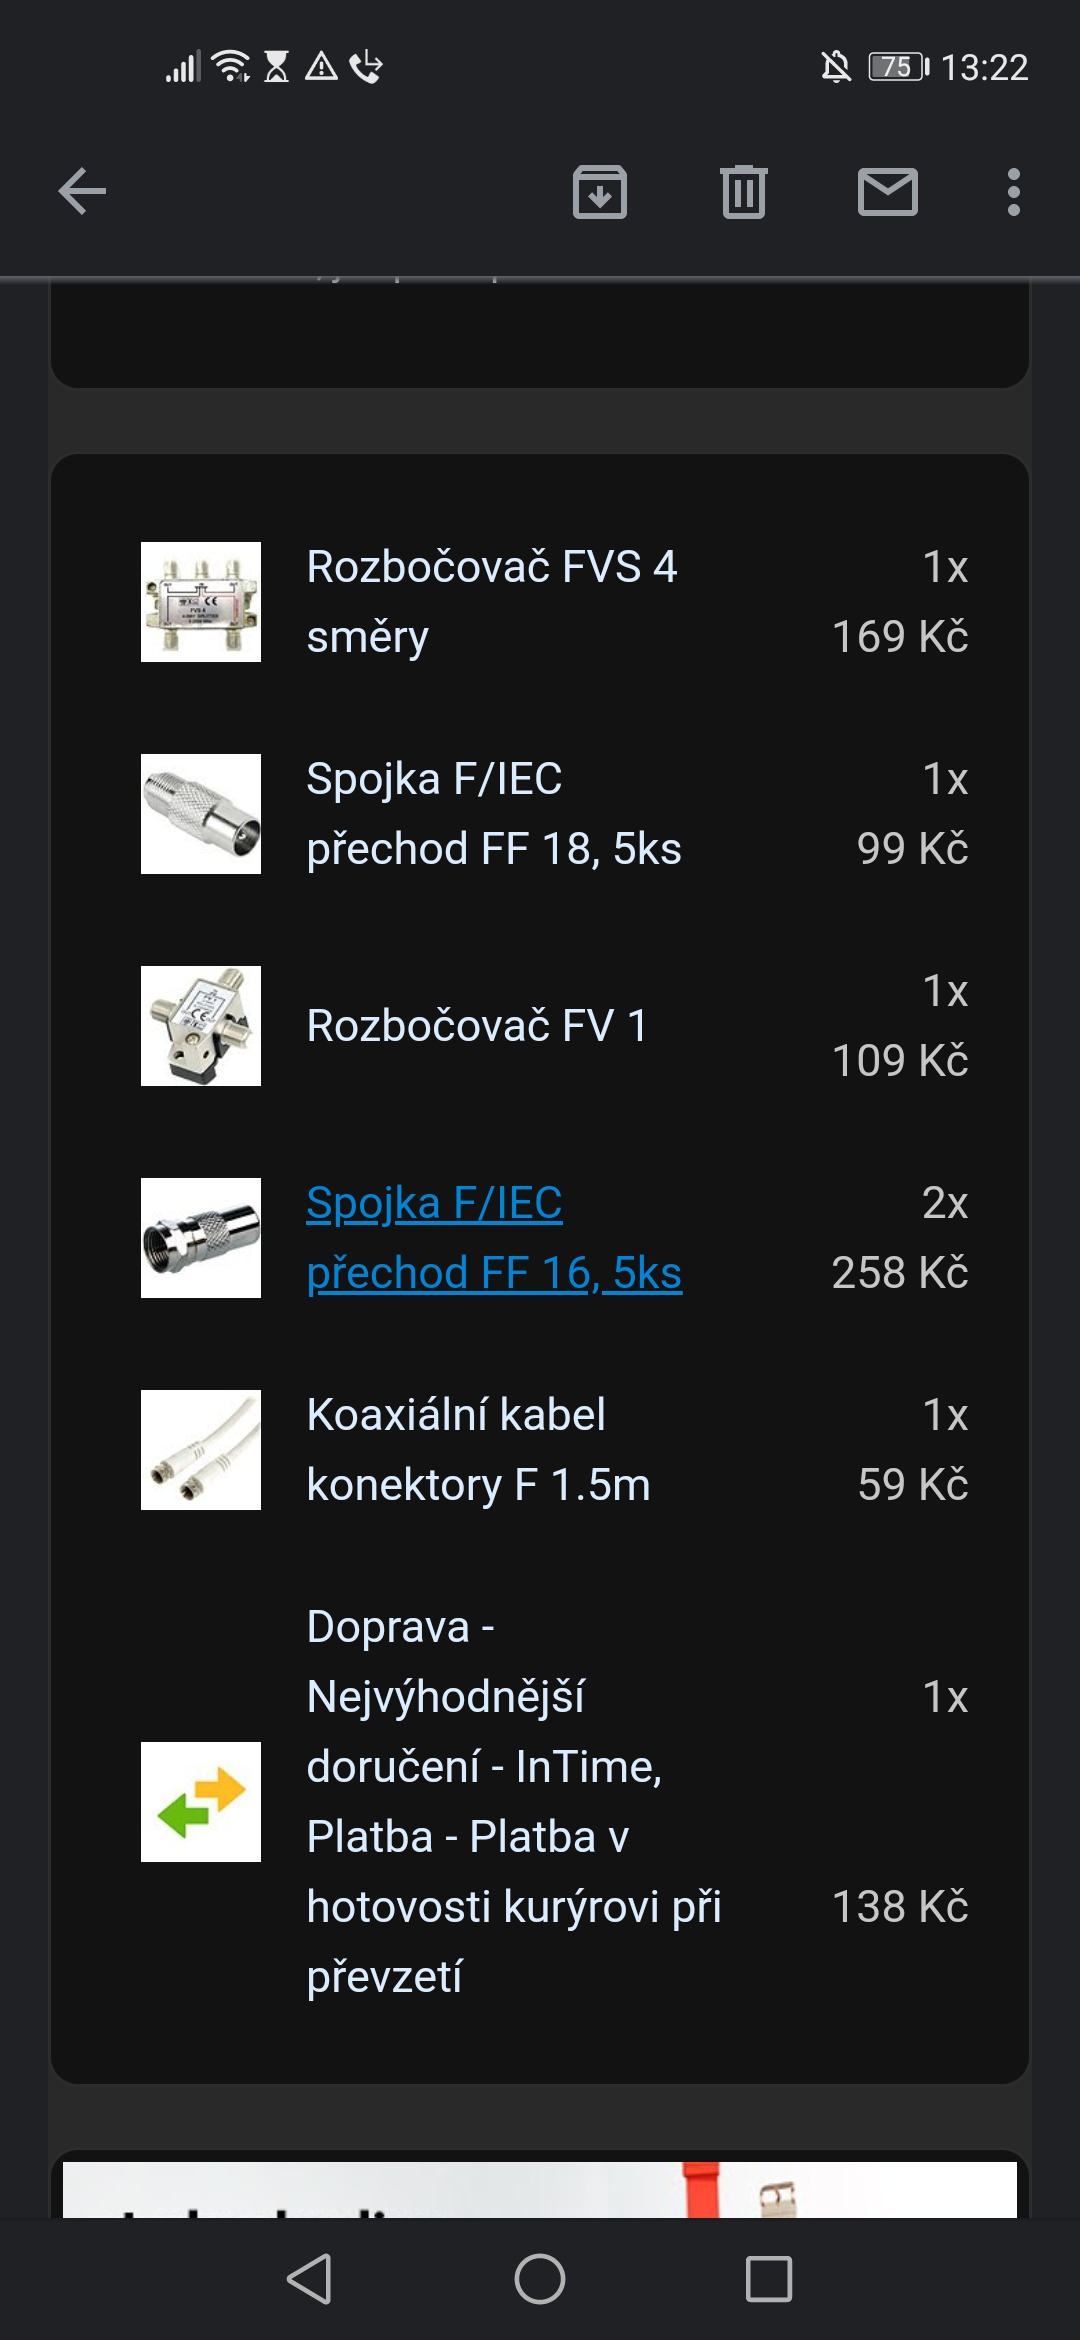Archive this email

[x=599, y=192]
